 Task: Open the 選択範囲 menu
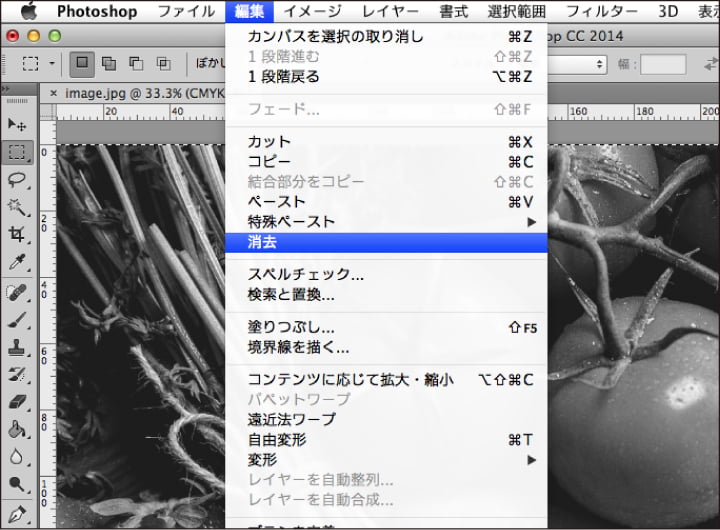517,11
